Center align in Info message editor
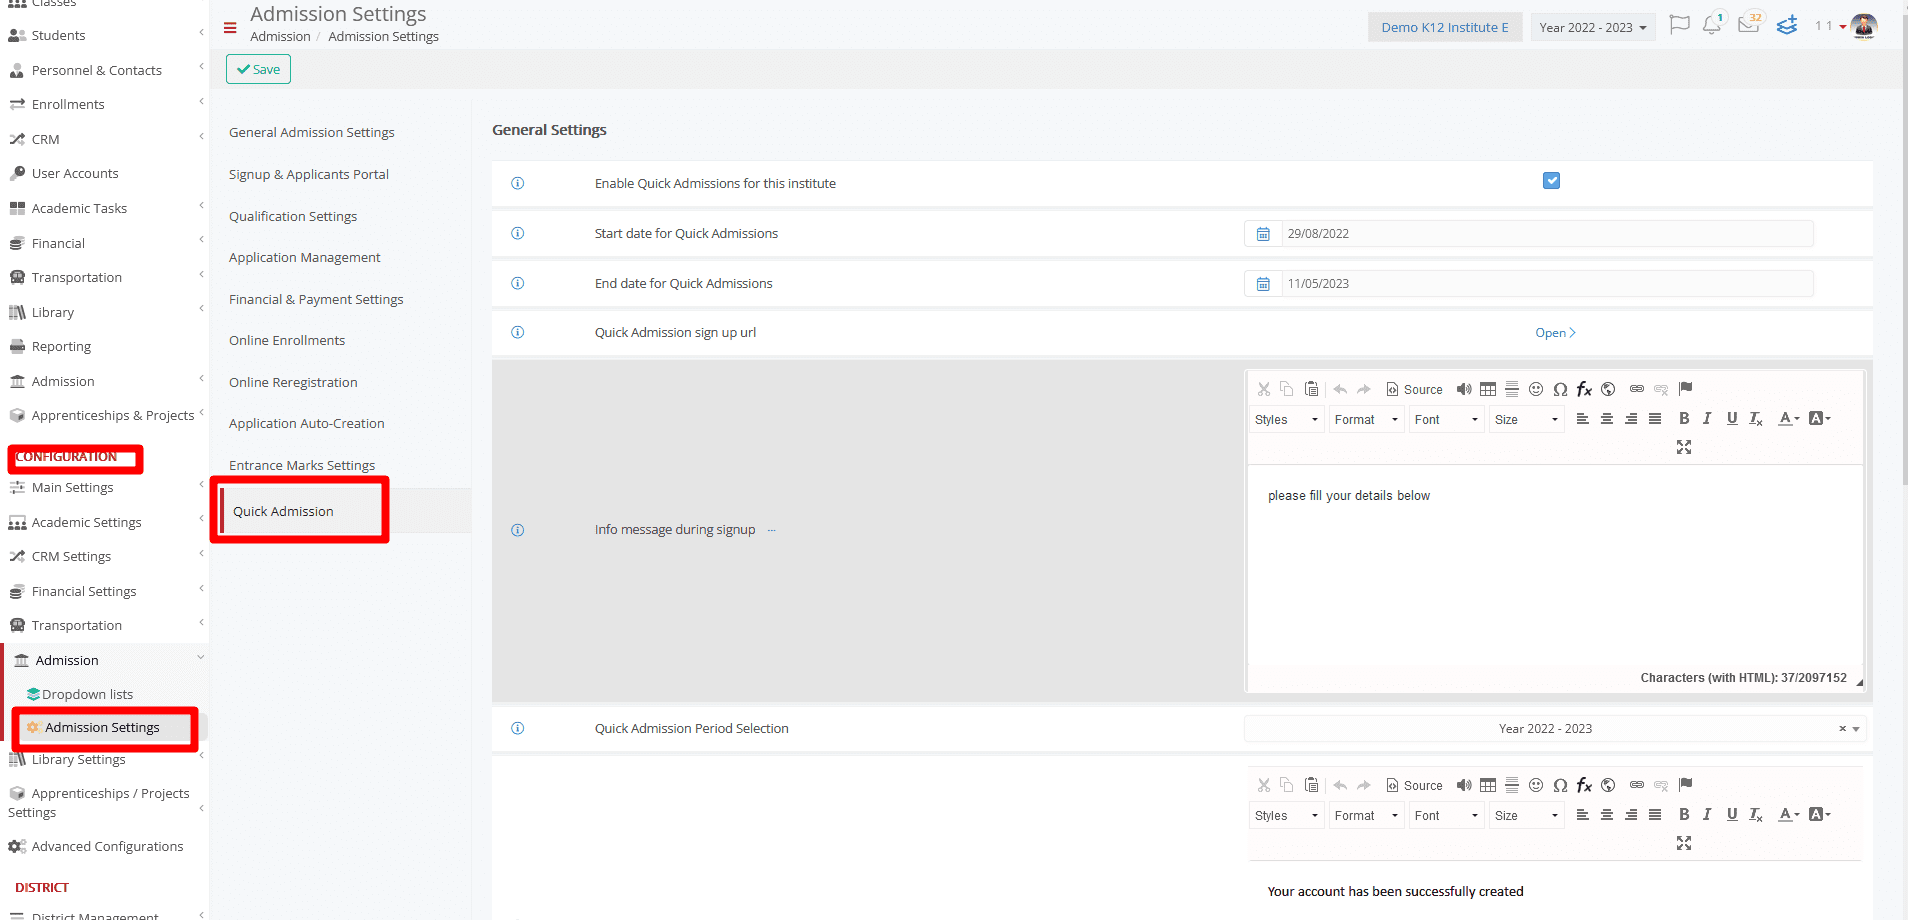Screen dimensions: 1908x920 [x=1607, y=419]
